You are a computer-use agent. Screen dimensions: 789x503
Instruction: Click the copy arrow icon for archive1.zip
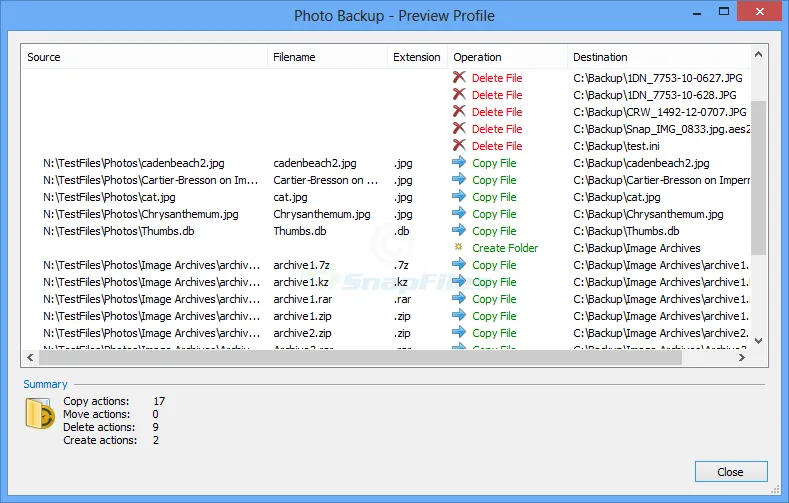(x=459, y=315)
